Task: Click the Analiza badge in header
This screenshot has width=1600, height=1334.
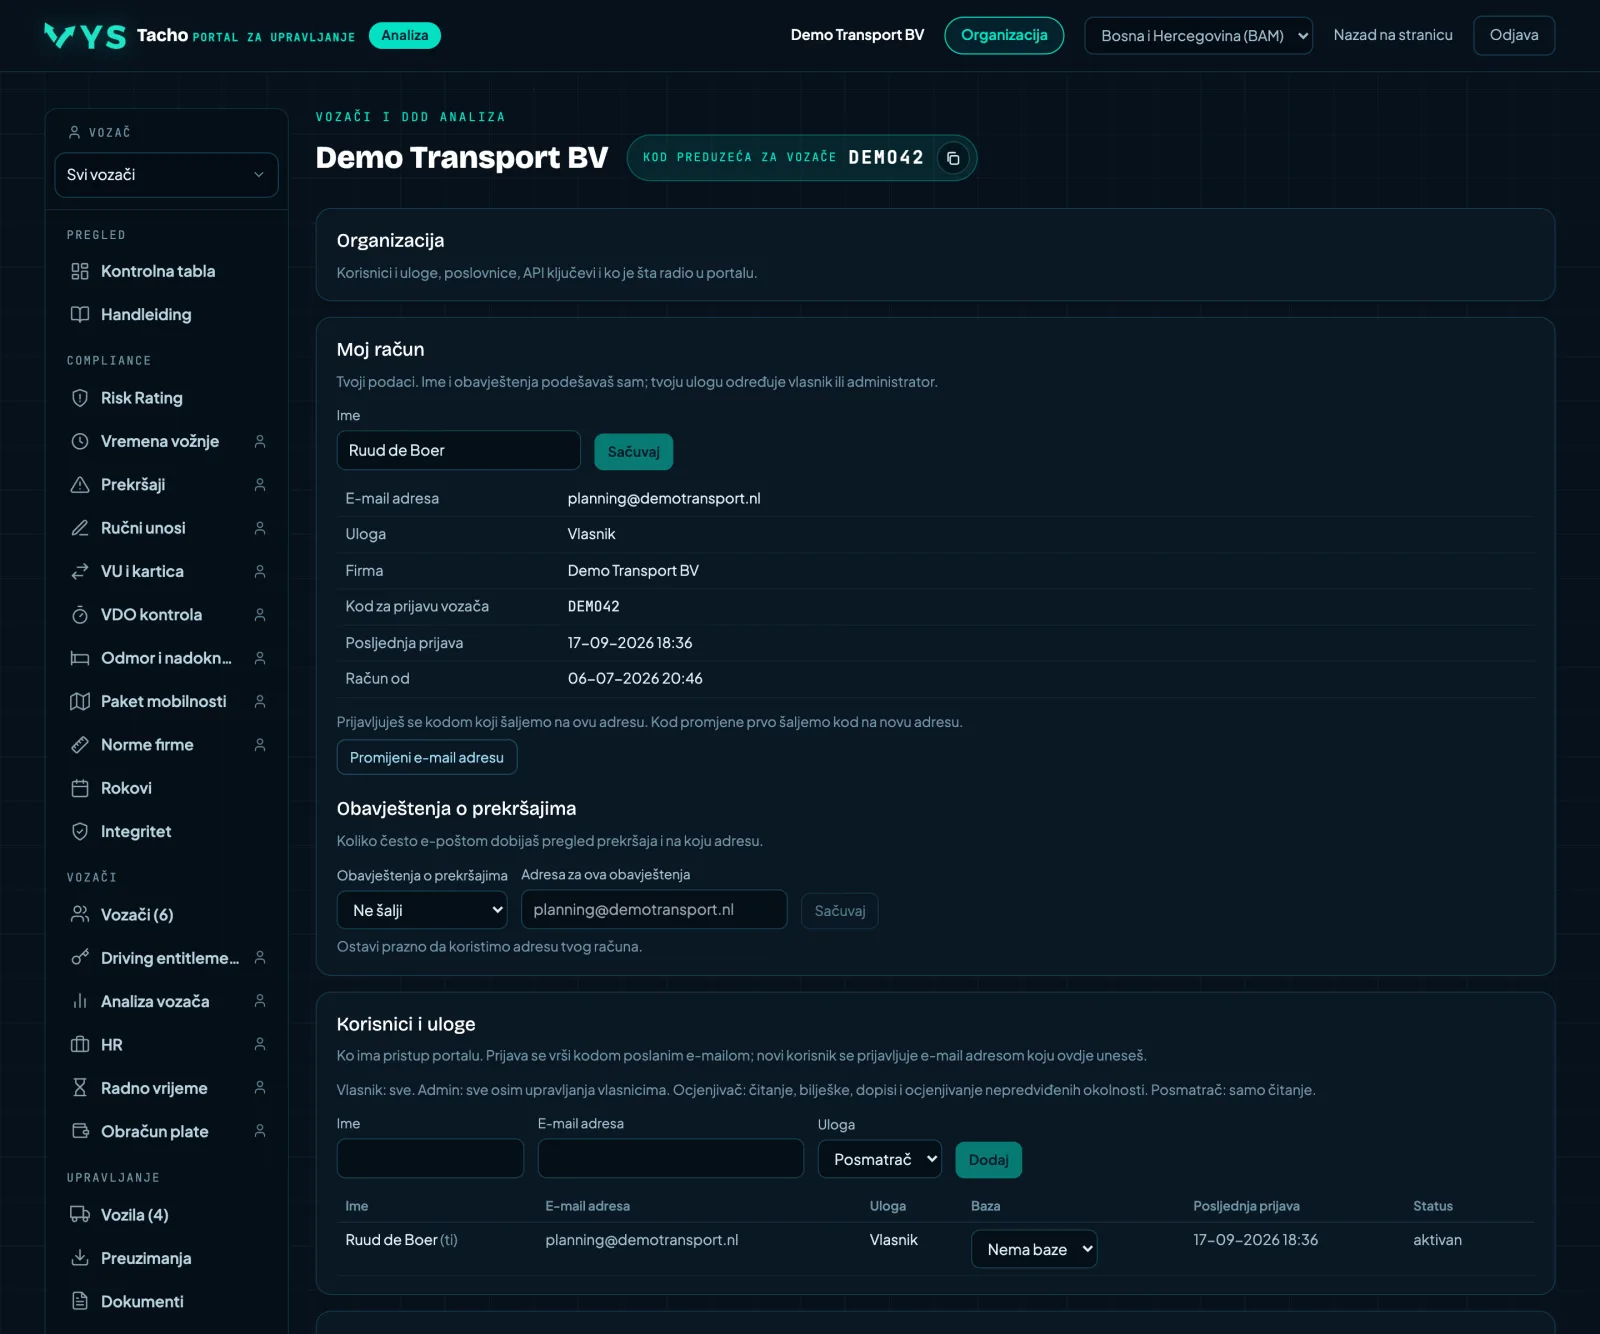Action: pyautogui.click(x=405, y=35)
